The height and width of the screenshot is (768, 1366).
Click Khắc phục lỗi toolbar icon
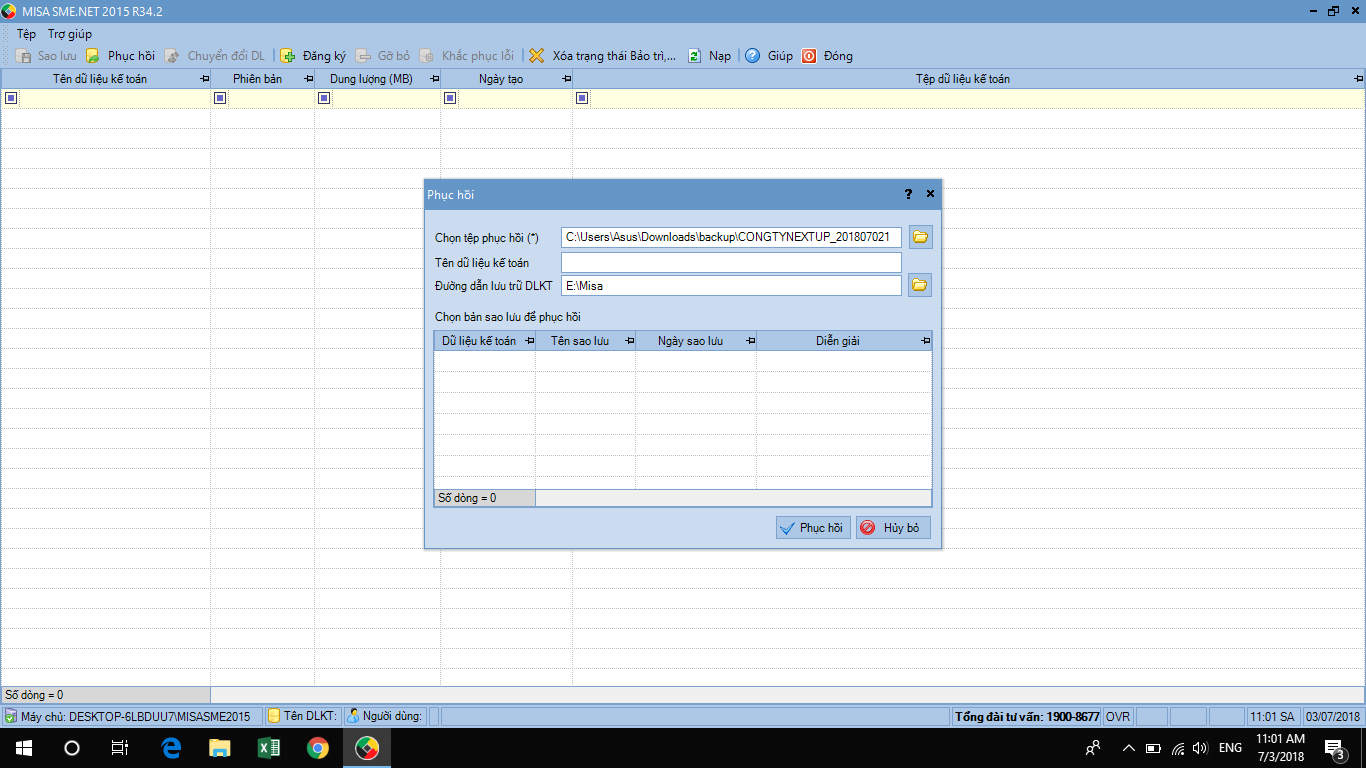pos(427,56)
